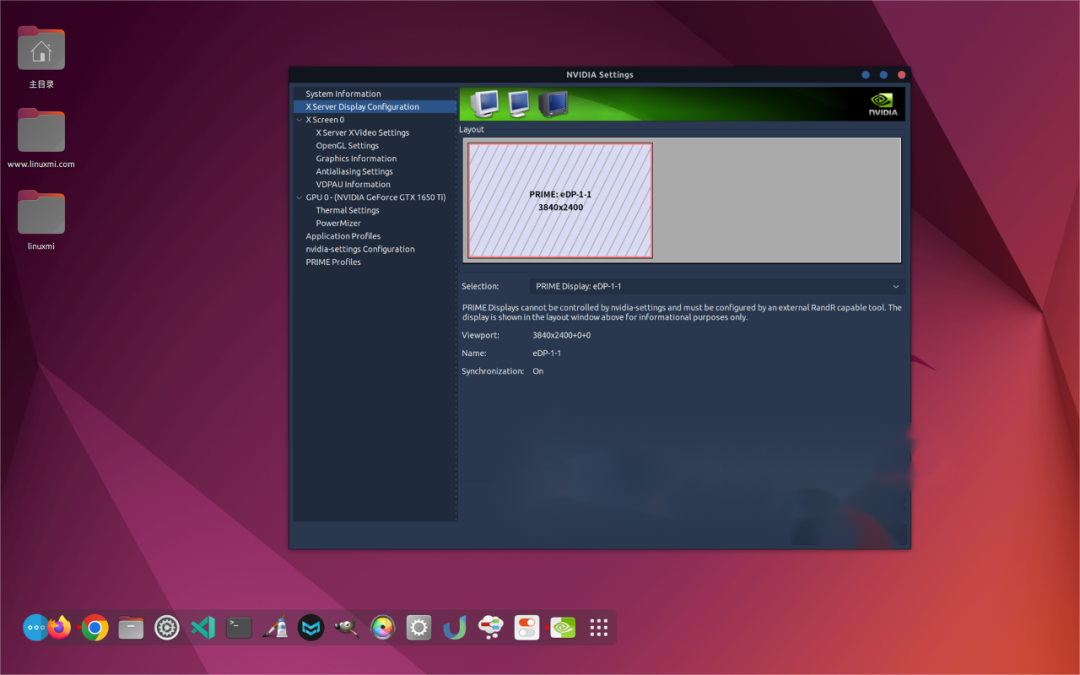Open VDPAU Information
The height and width of the screenshot is (675, 1080).
click(353, 185)
